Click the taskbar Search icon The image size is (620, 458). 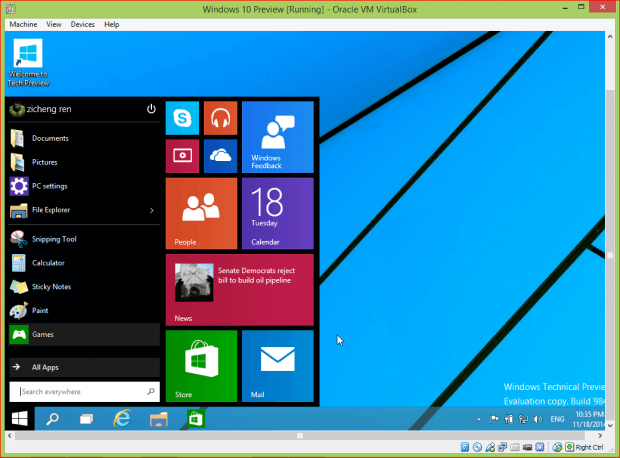point(52,418)
